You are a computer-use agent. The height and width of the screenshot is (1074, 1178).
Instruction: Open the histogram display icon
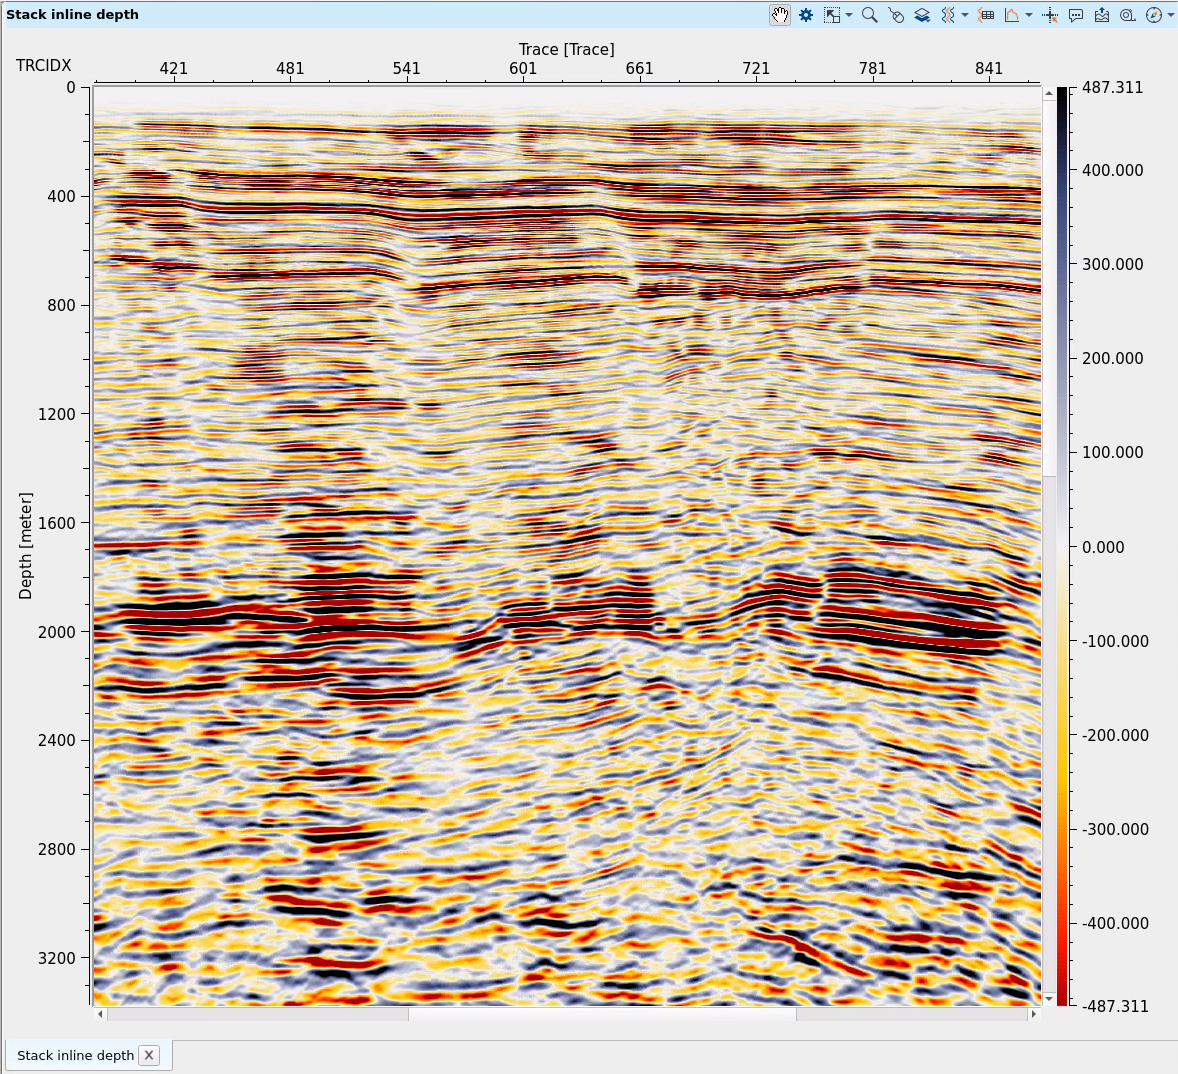[1013, 15]
